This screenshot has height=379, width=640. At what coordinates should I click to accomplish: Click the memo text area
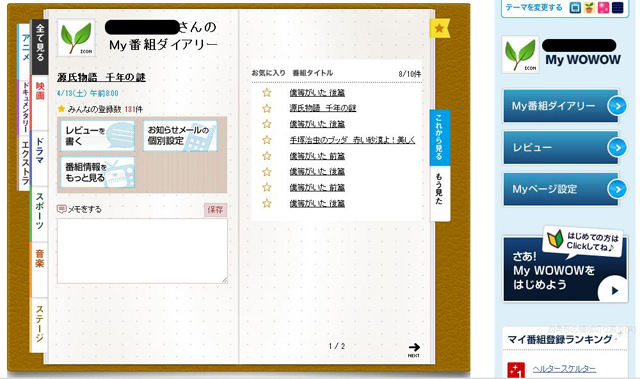pos(142,251)
